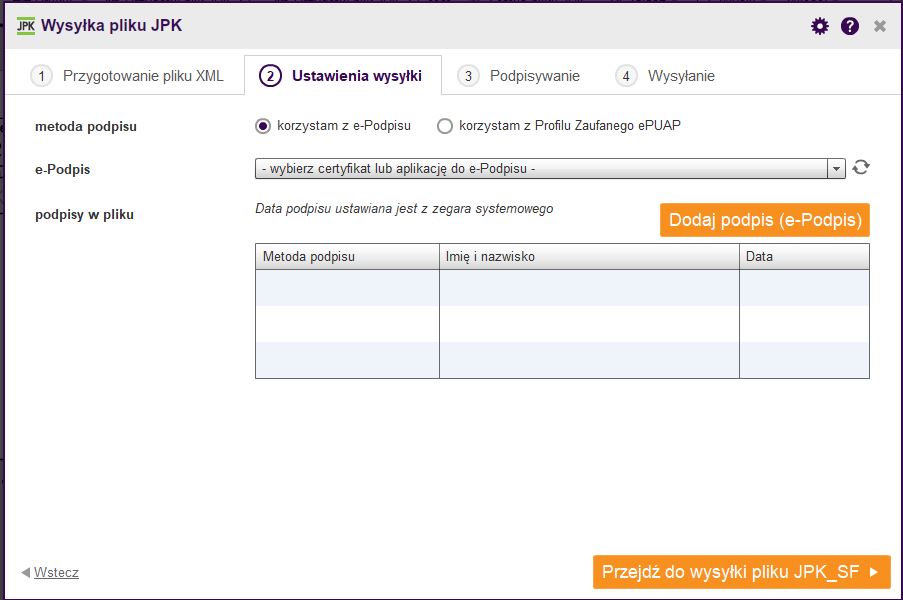
Task: Close the Wysyłka pliku JPK dialog
Action: (879, 26)
